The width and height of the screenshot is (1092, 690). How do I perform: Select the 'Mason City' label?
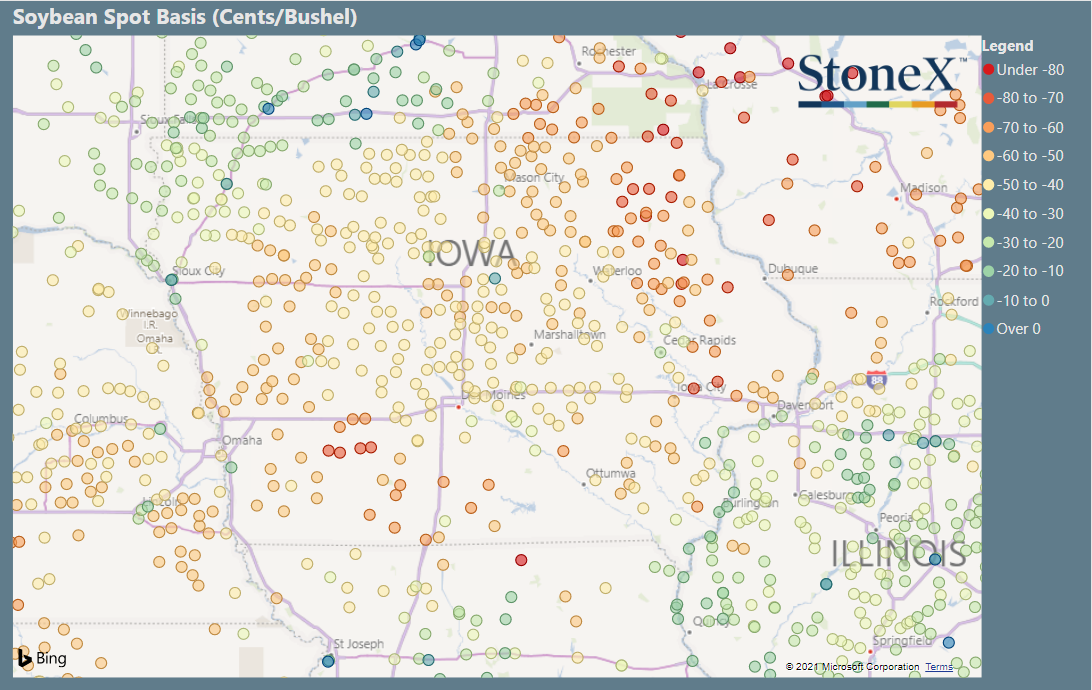(x=533, y=178)
